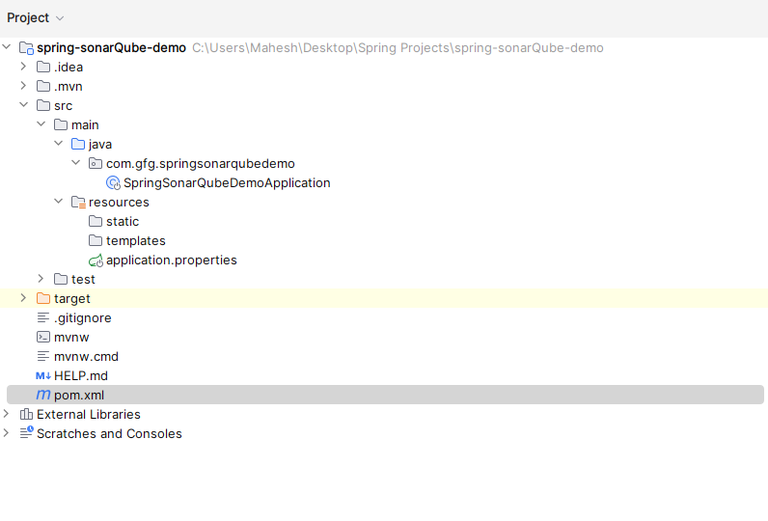Collapse the java source folder
The image size is (768, 521).
(58, 143)
